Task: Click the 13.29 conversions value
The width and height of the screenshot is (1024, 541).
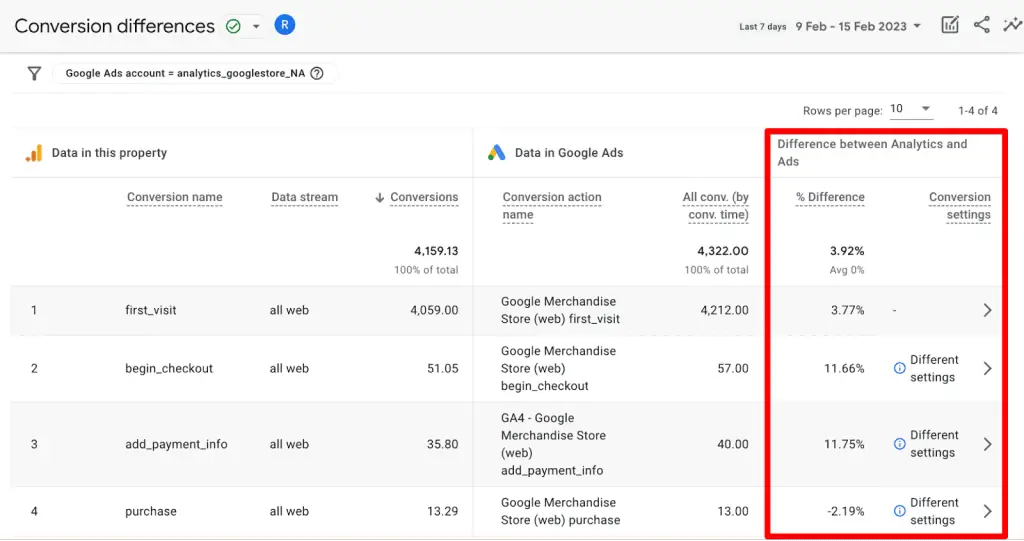Action: tap(443, 511)
